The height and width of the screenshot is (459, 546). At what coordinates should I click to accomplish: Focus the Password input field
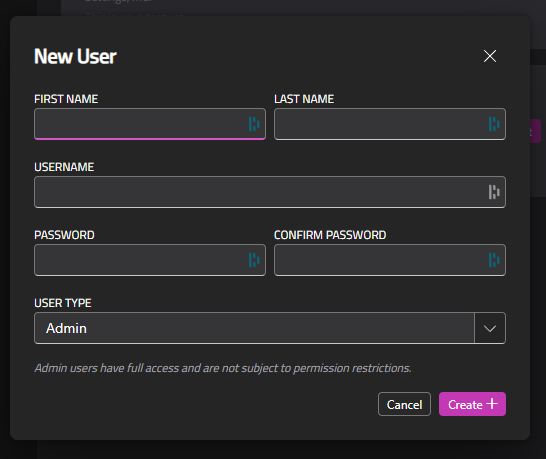coord(150,260)
